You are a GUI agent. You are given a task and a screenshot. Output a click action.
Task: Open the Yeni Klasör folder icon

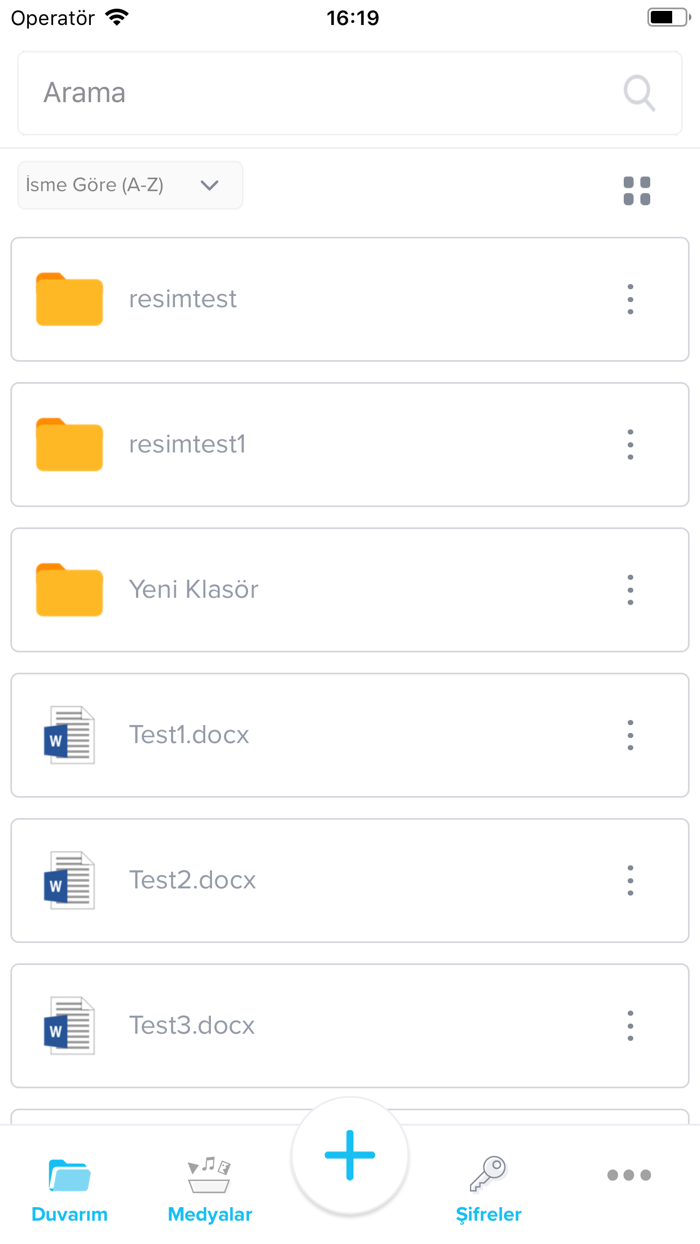coord(69,590)
